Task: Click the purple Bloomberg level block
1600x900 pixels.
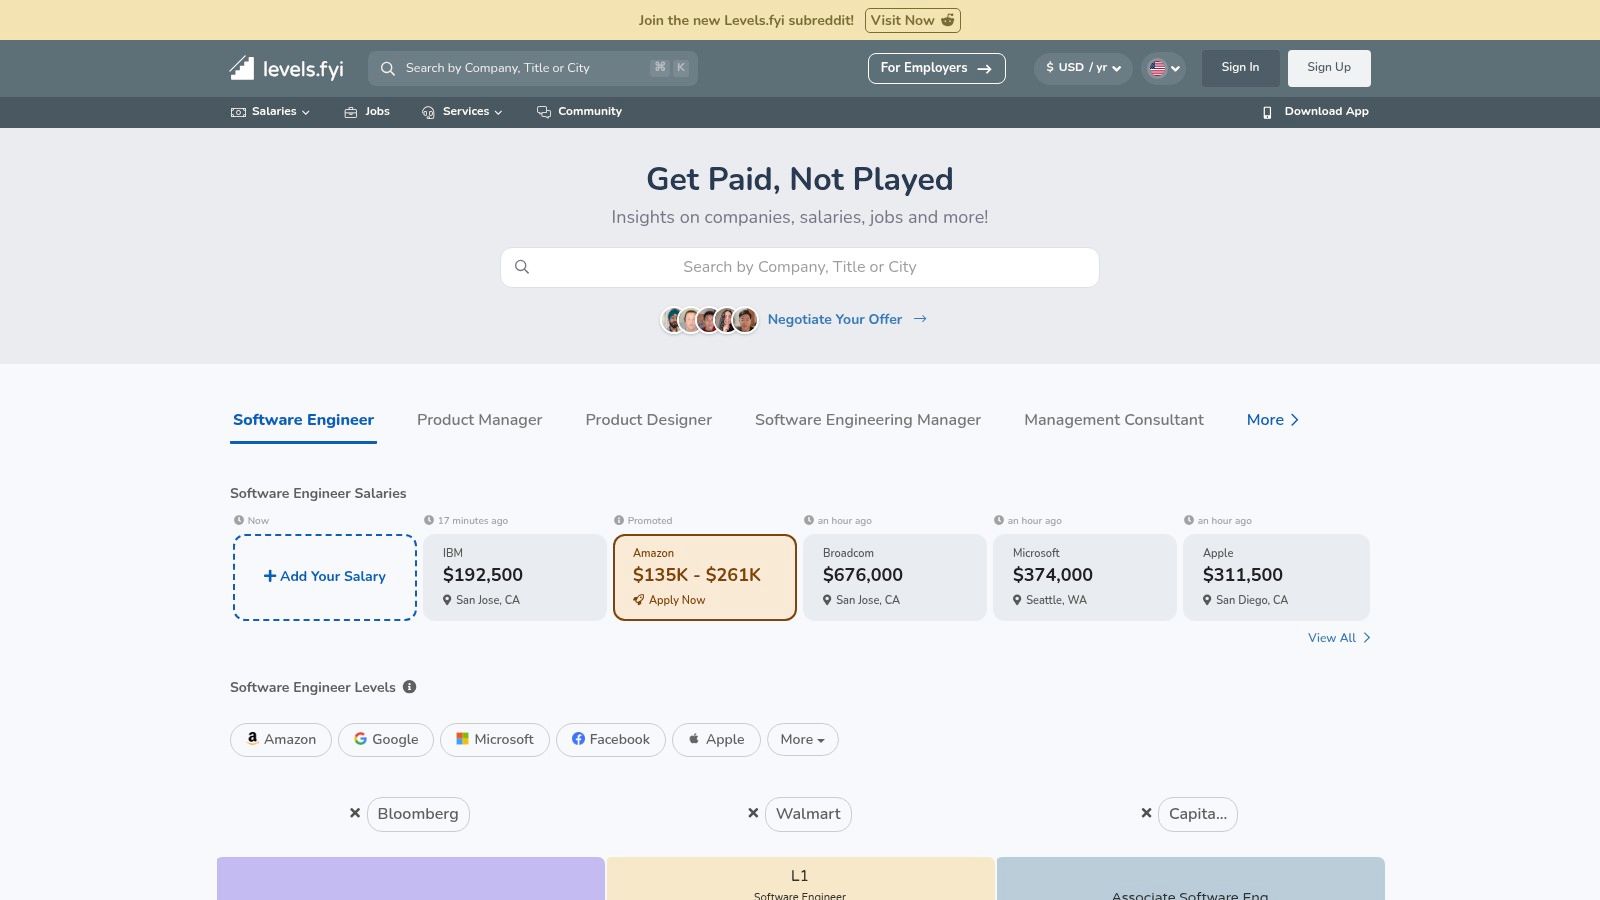Action: 411,879
